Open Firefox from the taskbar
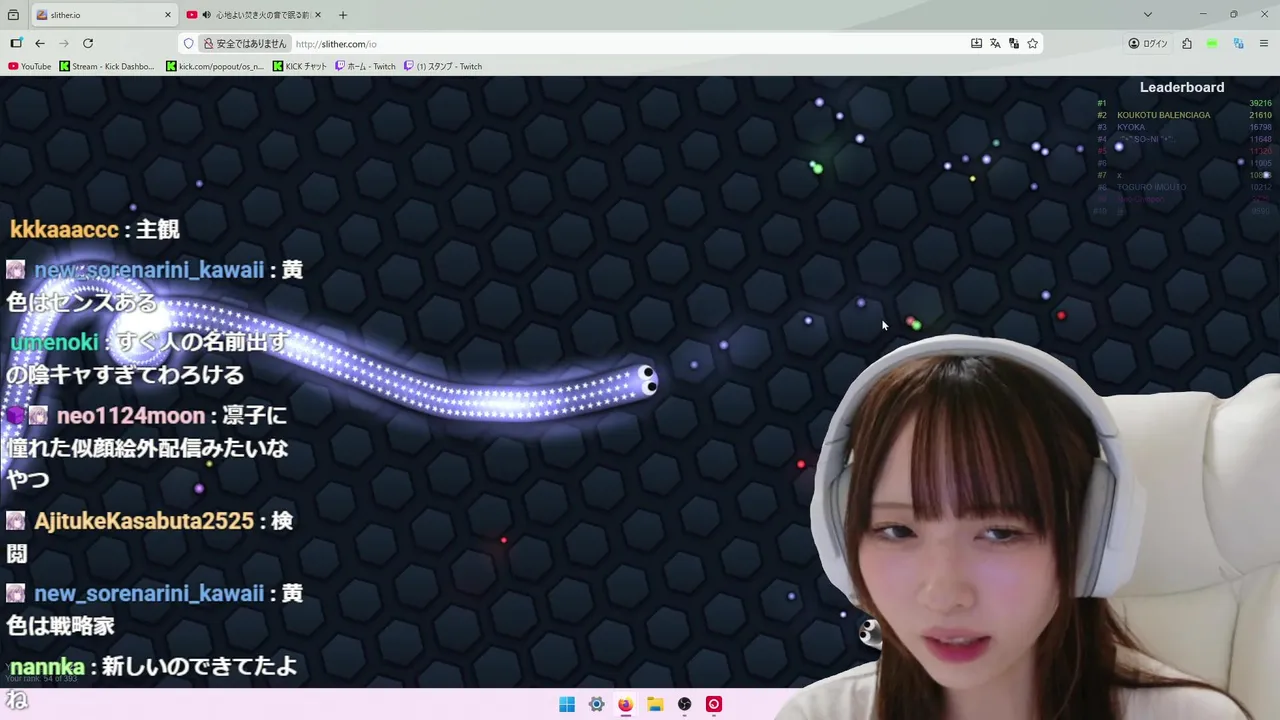1280x720 pixels. point(625,704)
